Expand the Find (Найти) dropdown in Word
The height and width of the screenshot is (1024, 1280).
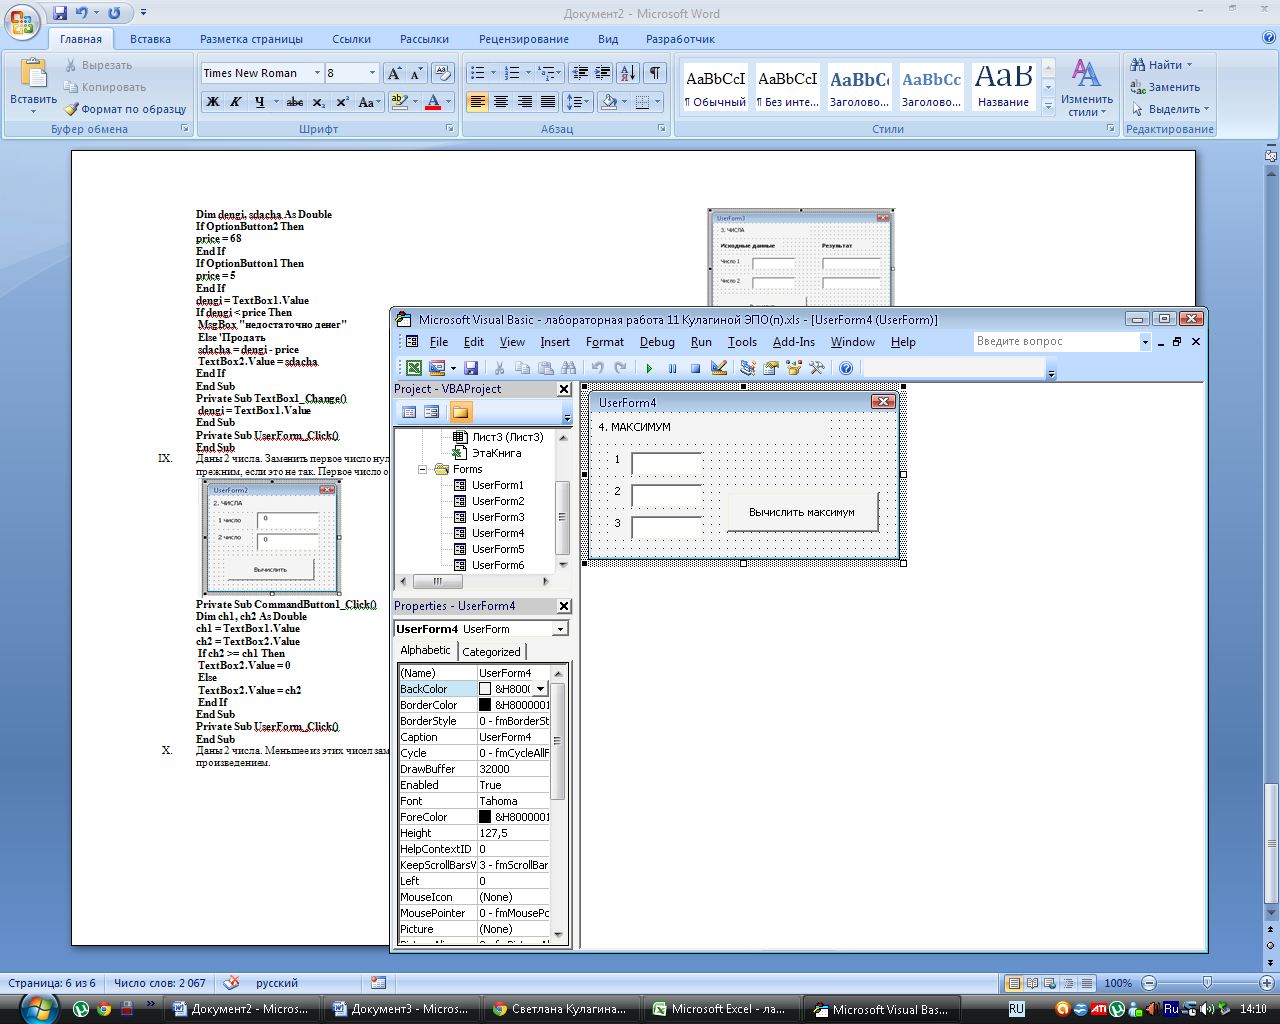(x=1189, y=65)
